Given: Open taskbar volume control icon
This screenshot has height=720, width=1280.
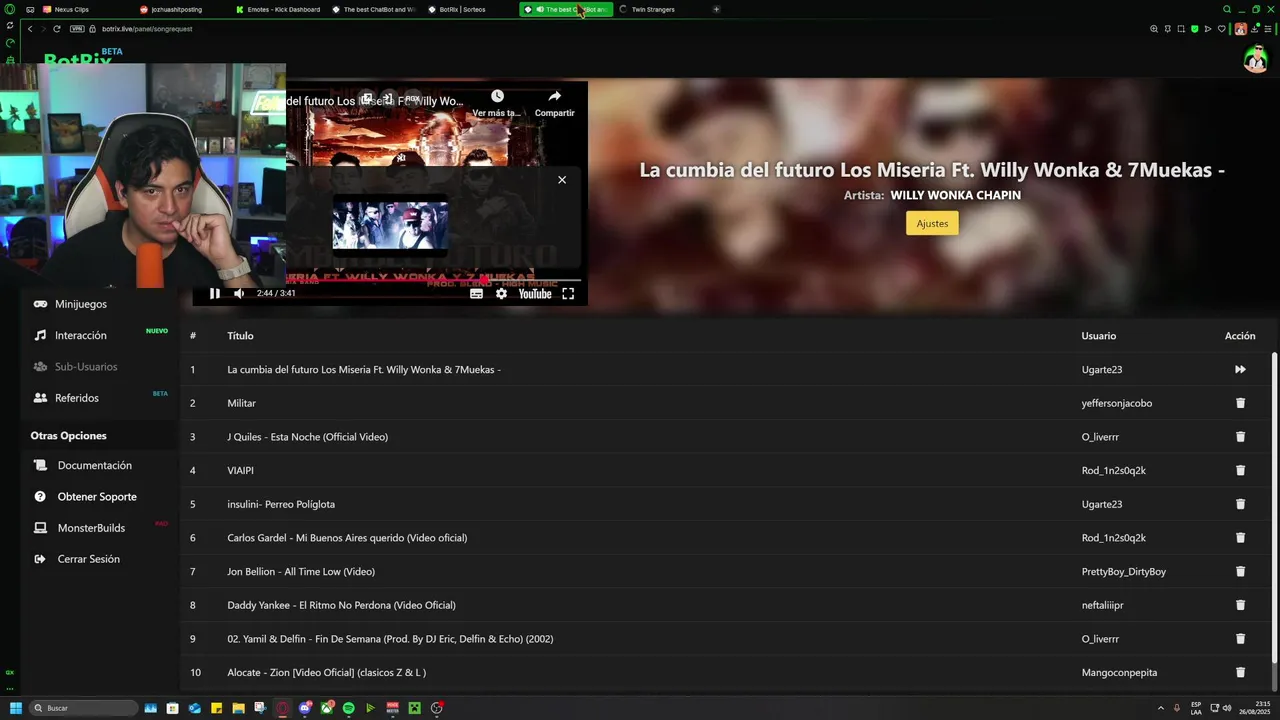Looking at the screenshot, I should (x=1227, y=708).
